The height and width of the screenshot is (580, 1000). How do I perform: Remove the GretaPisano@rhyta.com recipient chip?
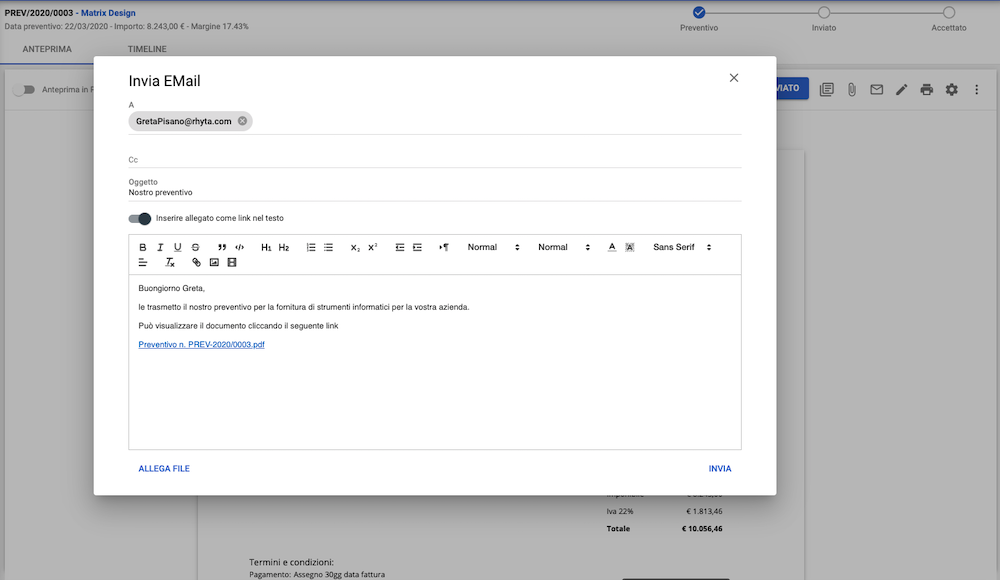pyautogui.click(x=242, y=121)
